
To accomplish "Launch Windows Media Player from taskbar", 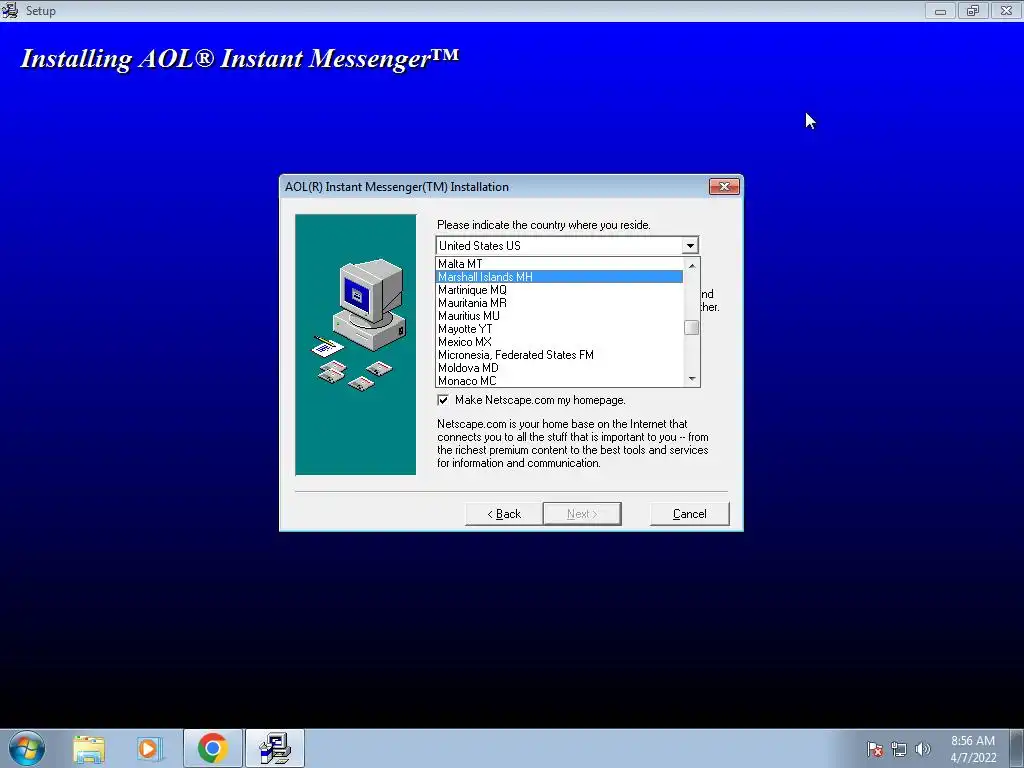I will (x=149, y=748).
